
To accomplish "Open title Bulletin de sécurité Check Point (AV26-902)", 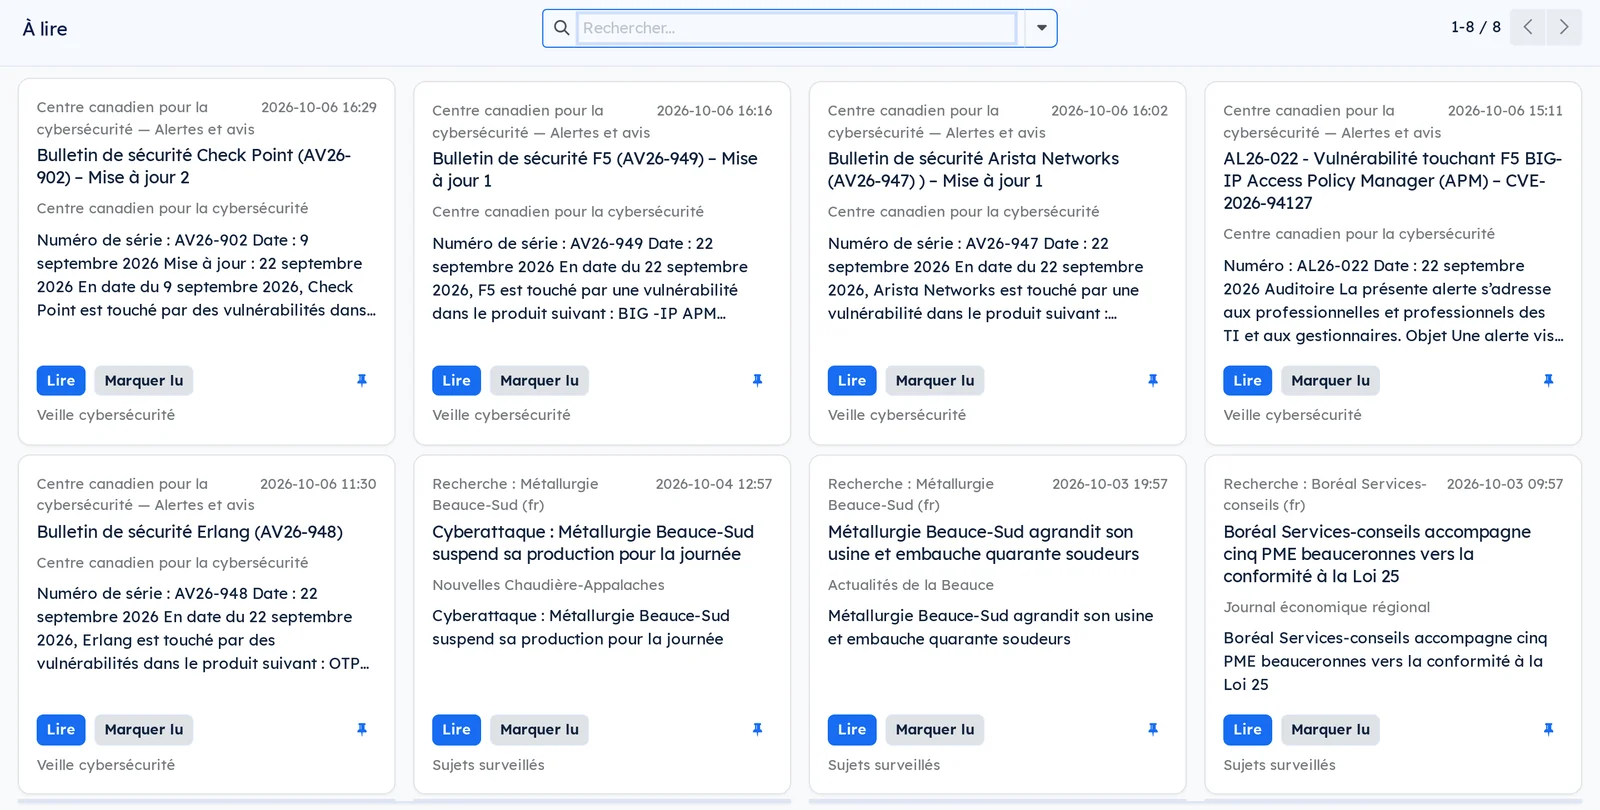I will [194, 166].
